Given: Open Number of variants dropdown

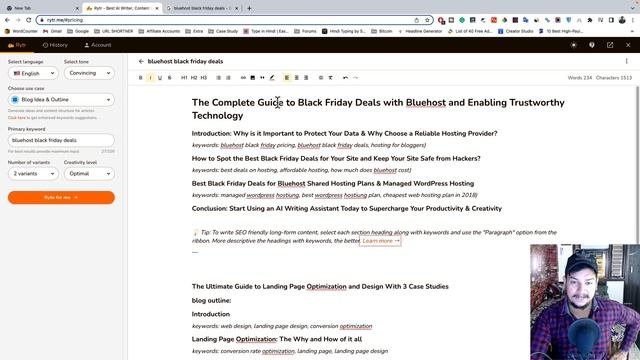Looking at the screenshot, I should [x=33, y=173].
